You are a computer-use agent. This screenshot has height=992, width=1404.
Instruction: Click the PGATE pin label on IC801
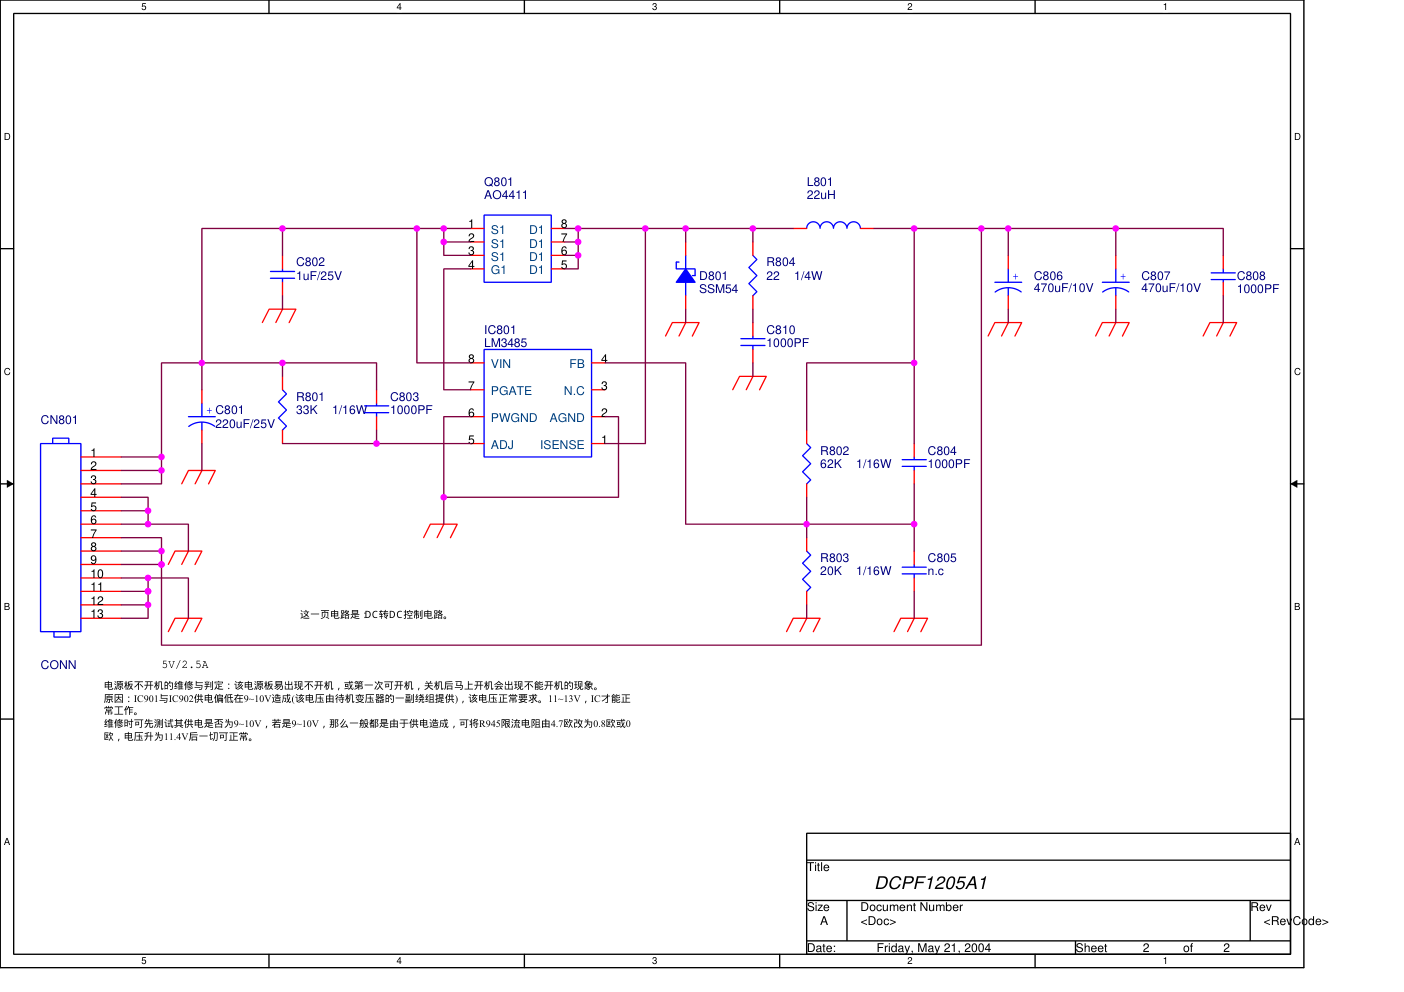click(x=511, y=391)
